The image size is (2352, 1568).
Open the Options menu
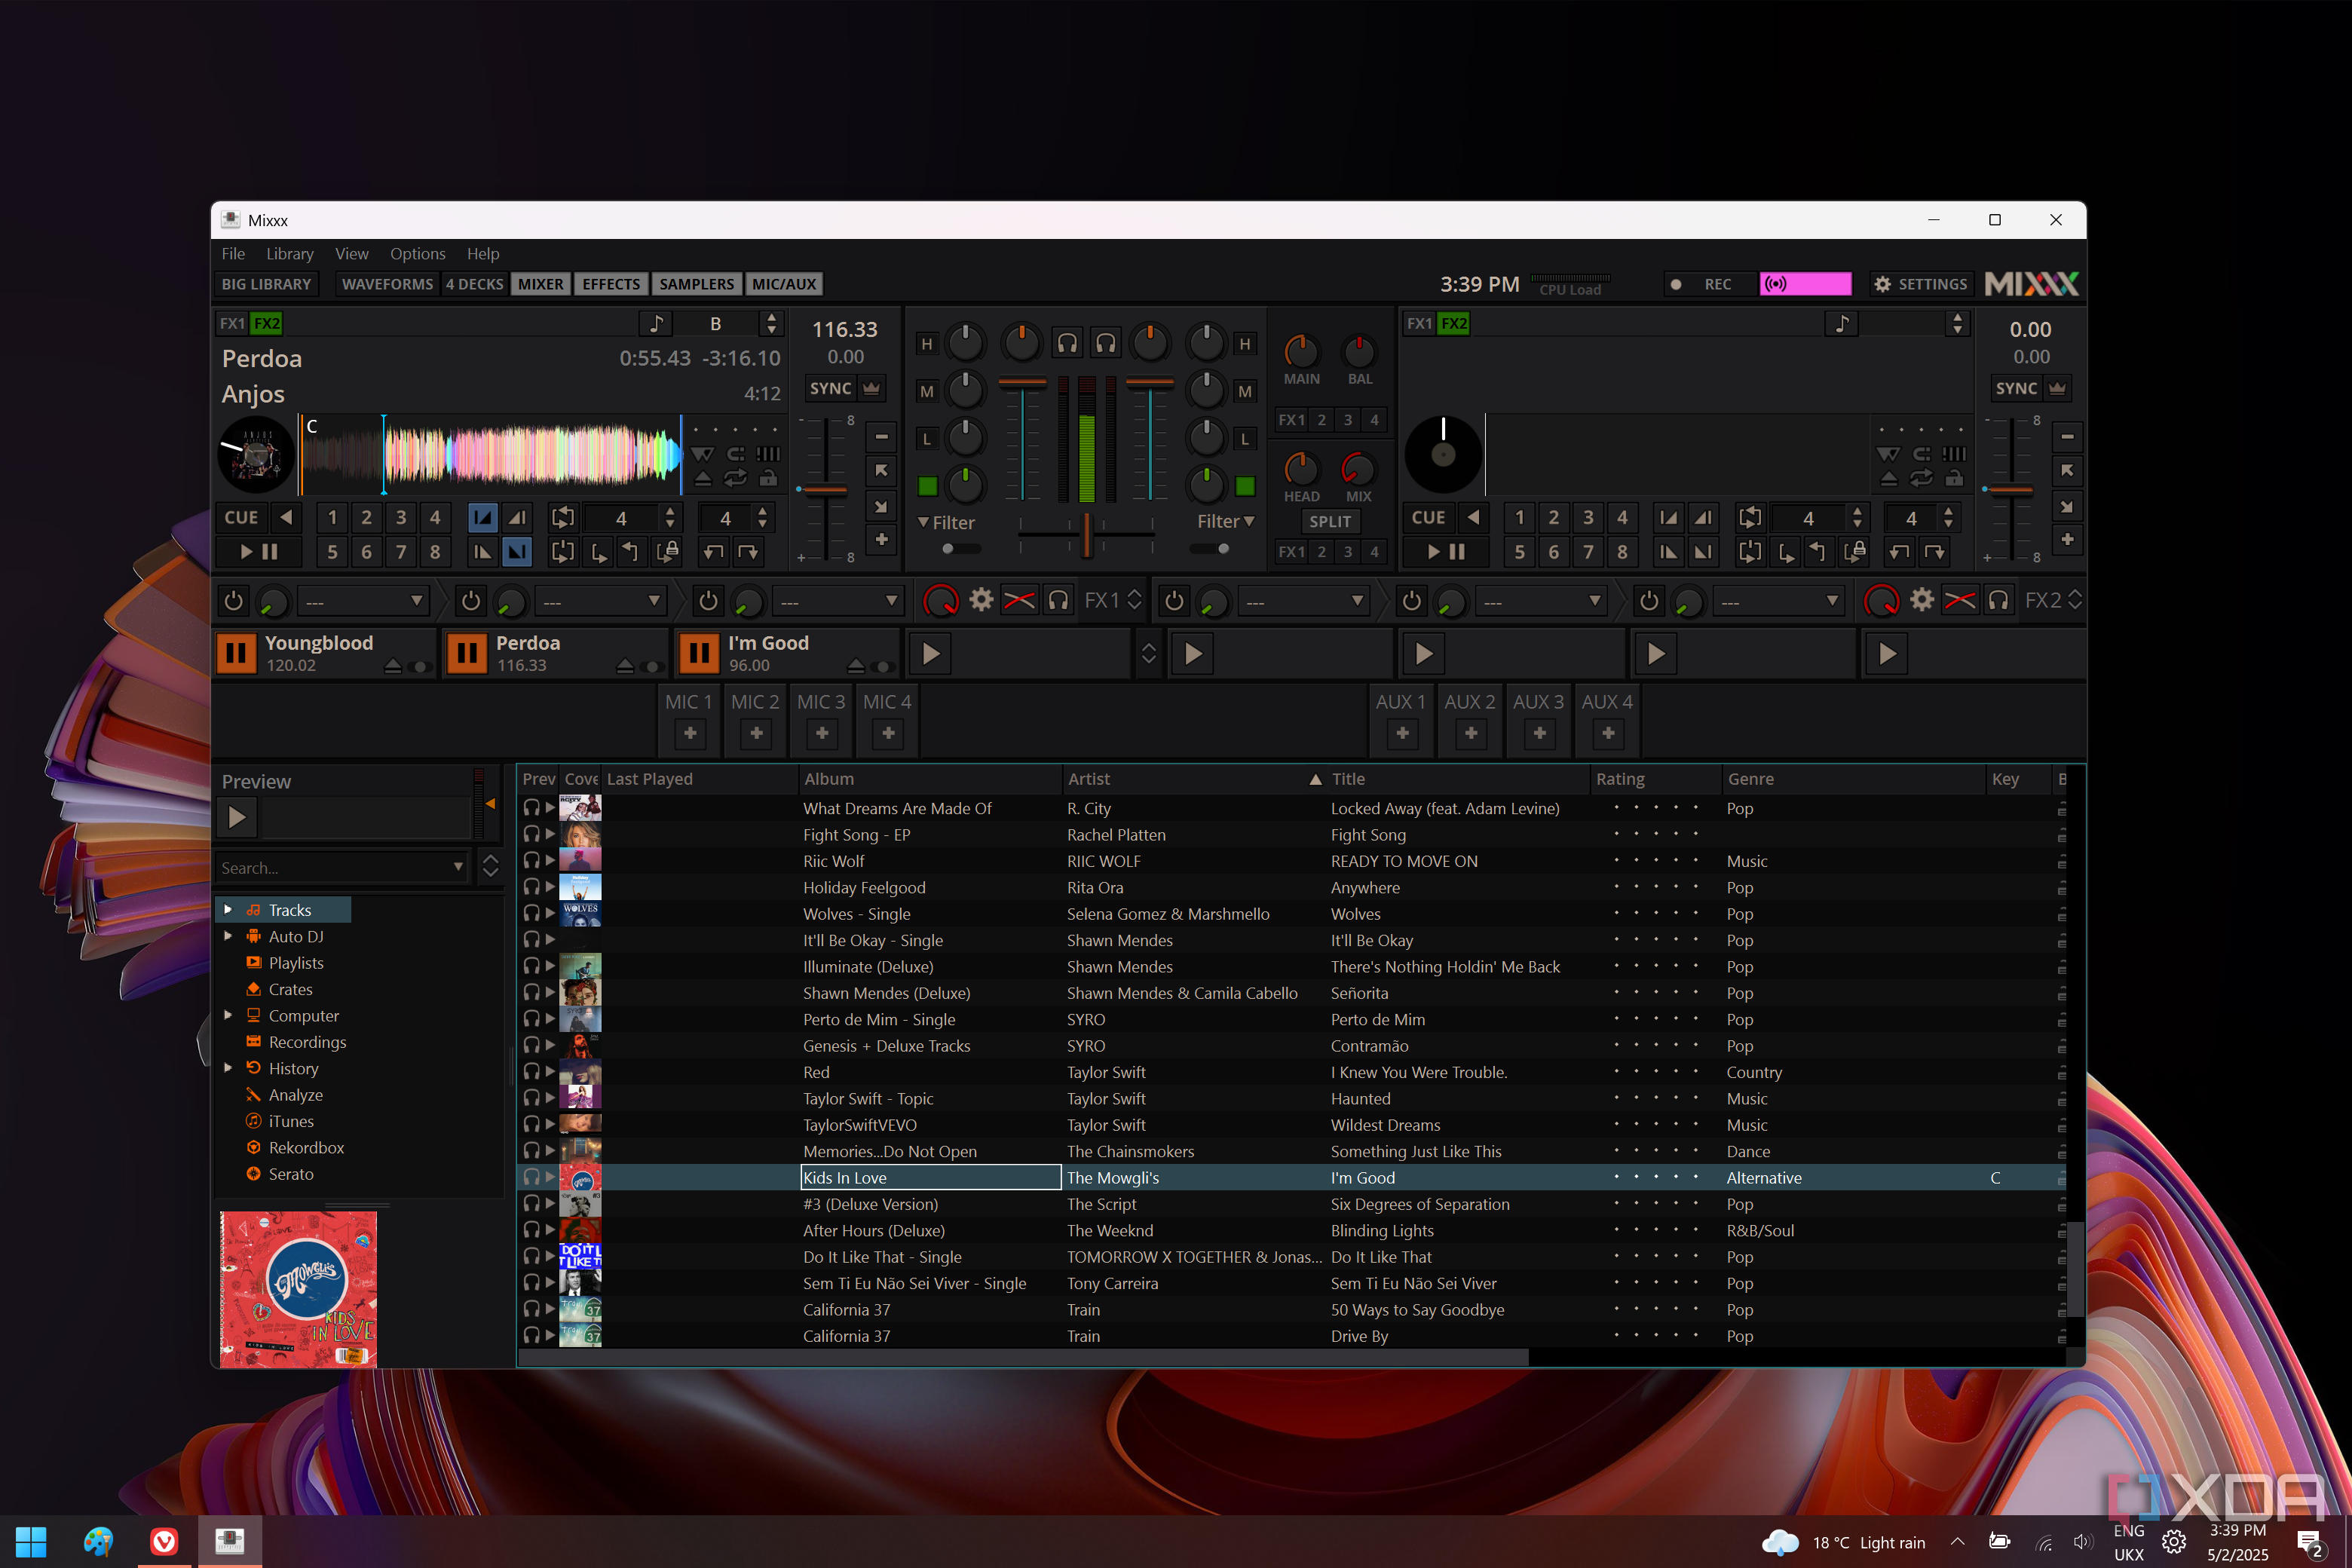418,254
